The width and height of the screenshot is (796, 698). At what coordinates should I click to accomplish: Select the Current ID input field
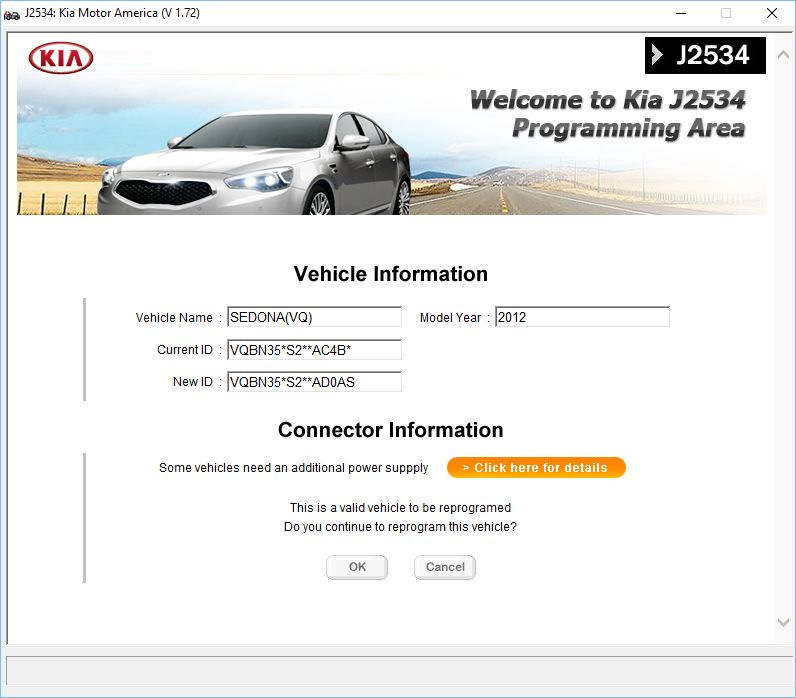click(314, 350)
